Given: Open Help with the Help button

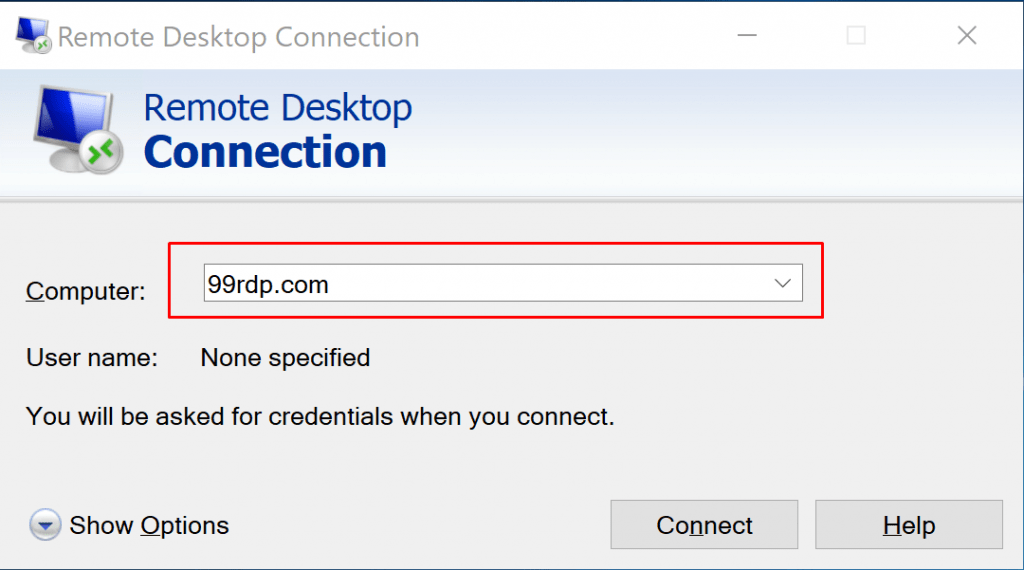Looking at the screenshot, I should (908, 525).
